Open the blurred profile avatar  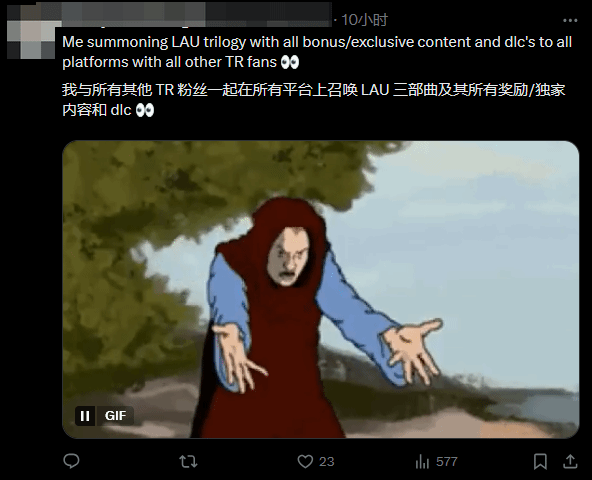pyautogui.click(x=31, y=40)
